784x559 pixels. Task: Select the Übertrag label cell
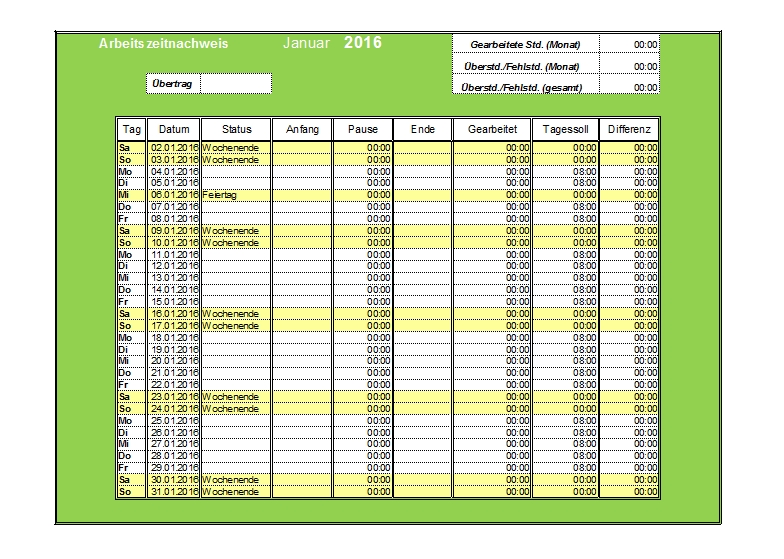click(173, 84)
